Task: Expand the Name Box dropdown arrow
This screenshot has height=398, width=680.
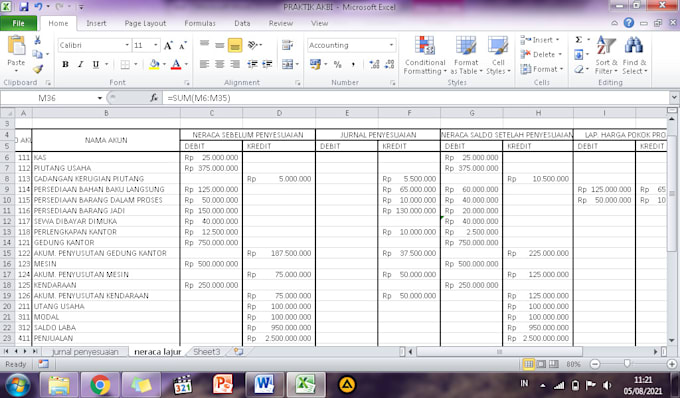Action: 99,98
